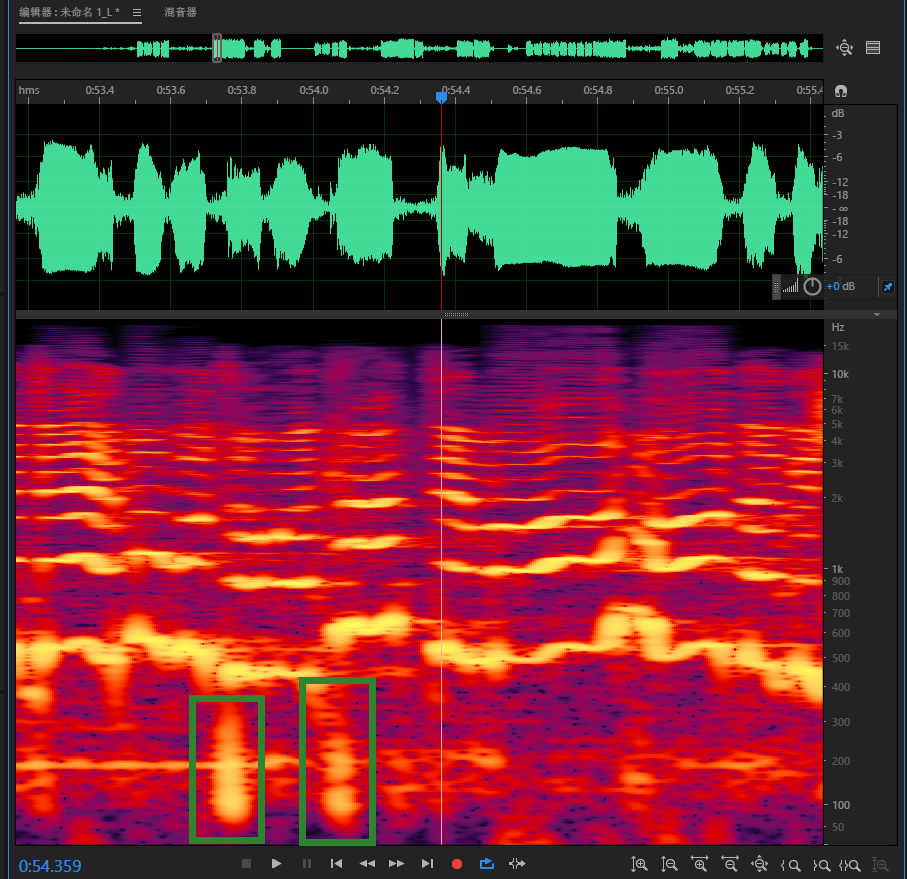
Task: Click the red Record button
Action: coord(457,863)
